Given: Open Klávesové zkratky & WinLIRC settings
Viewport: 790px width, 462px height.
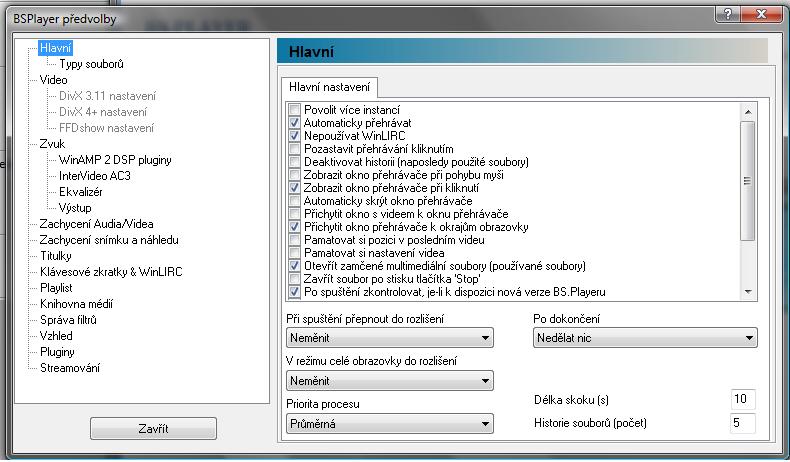Looking at the screenshot, I should coord(111,272).
